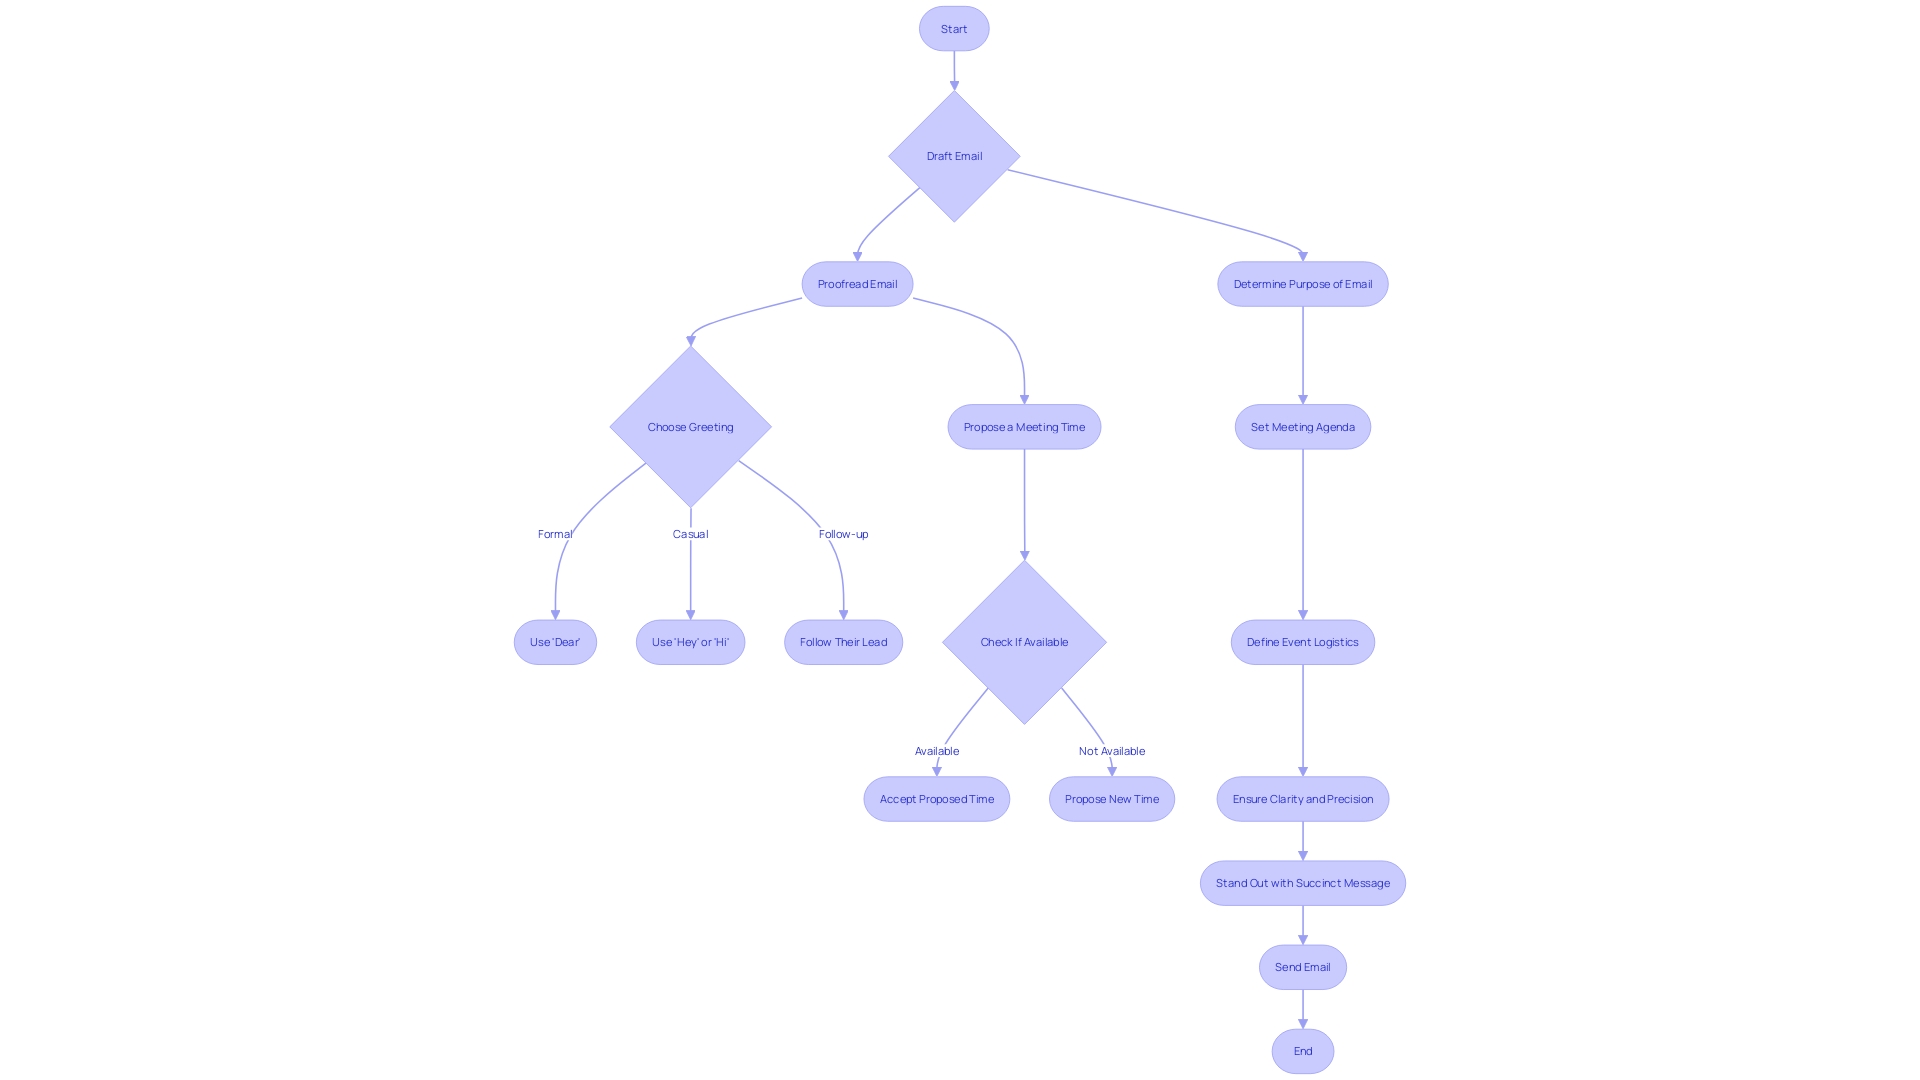Click the Set Meeting Agenda process node
Screen dimensions: 1920x1080
click(1302, 426)
